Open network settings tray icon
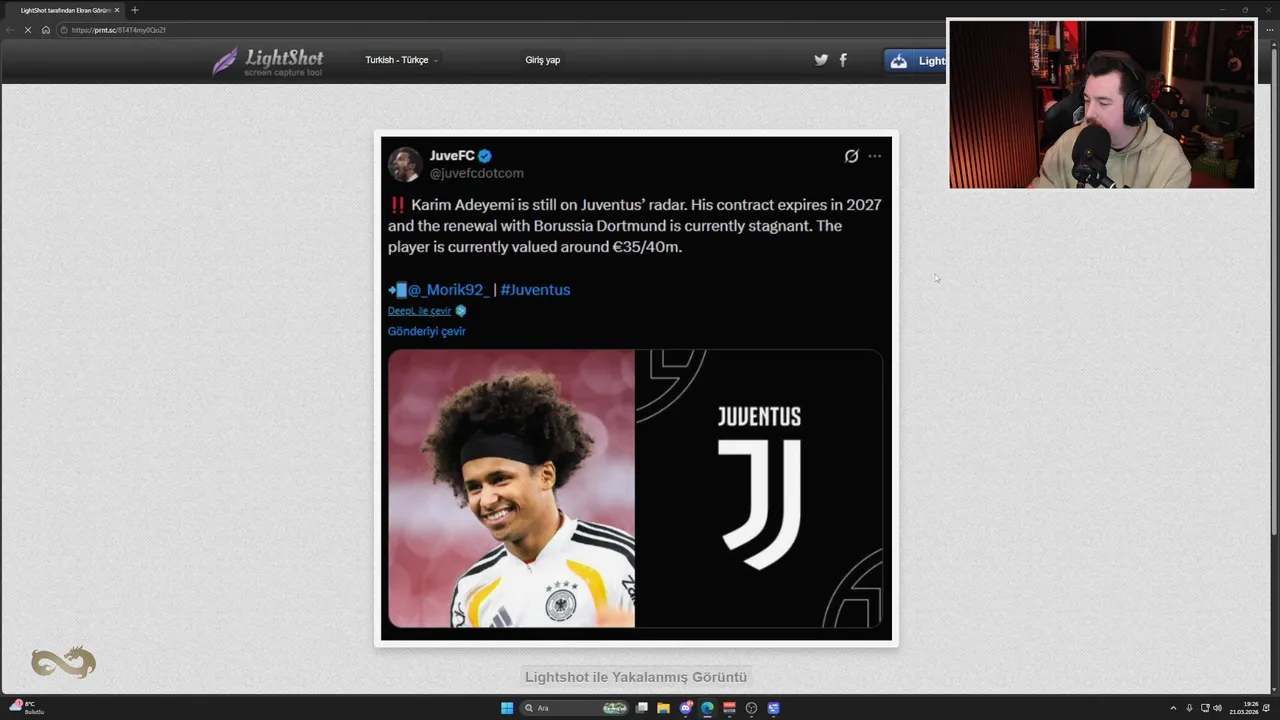Image resolution: width=1280 pixels, height=720 pixels. click(1205, 708)
